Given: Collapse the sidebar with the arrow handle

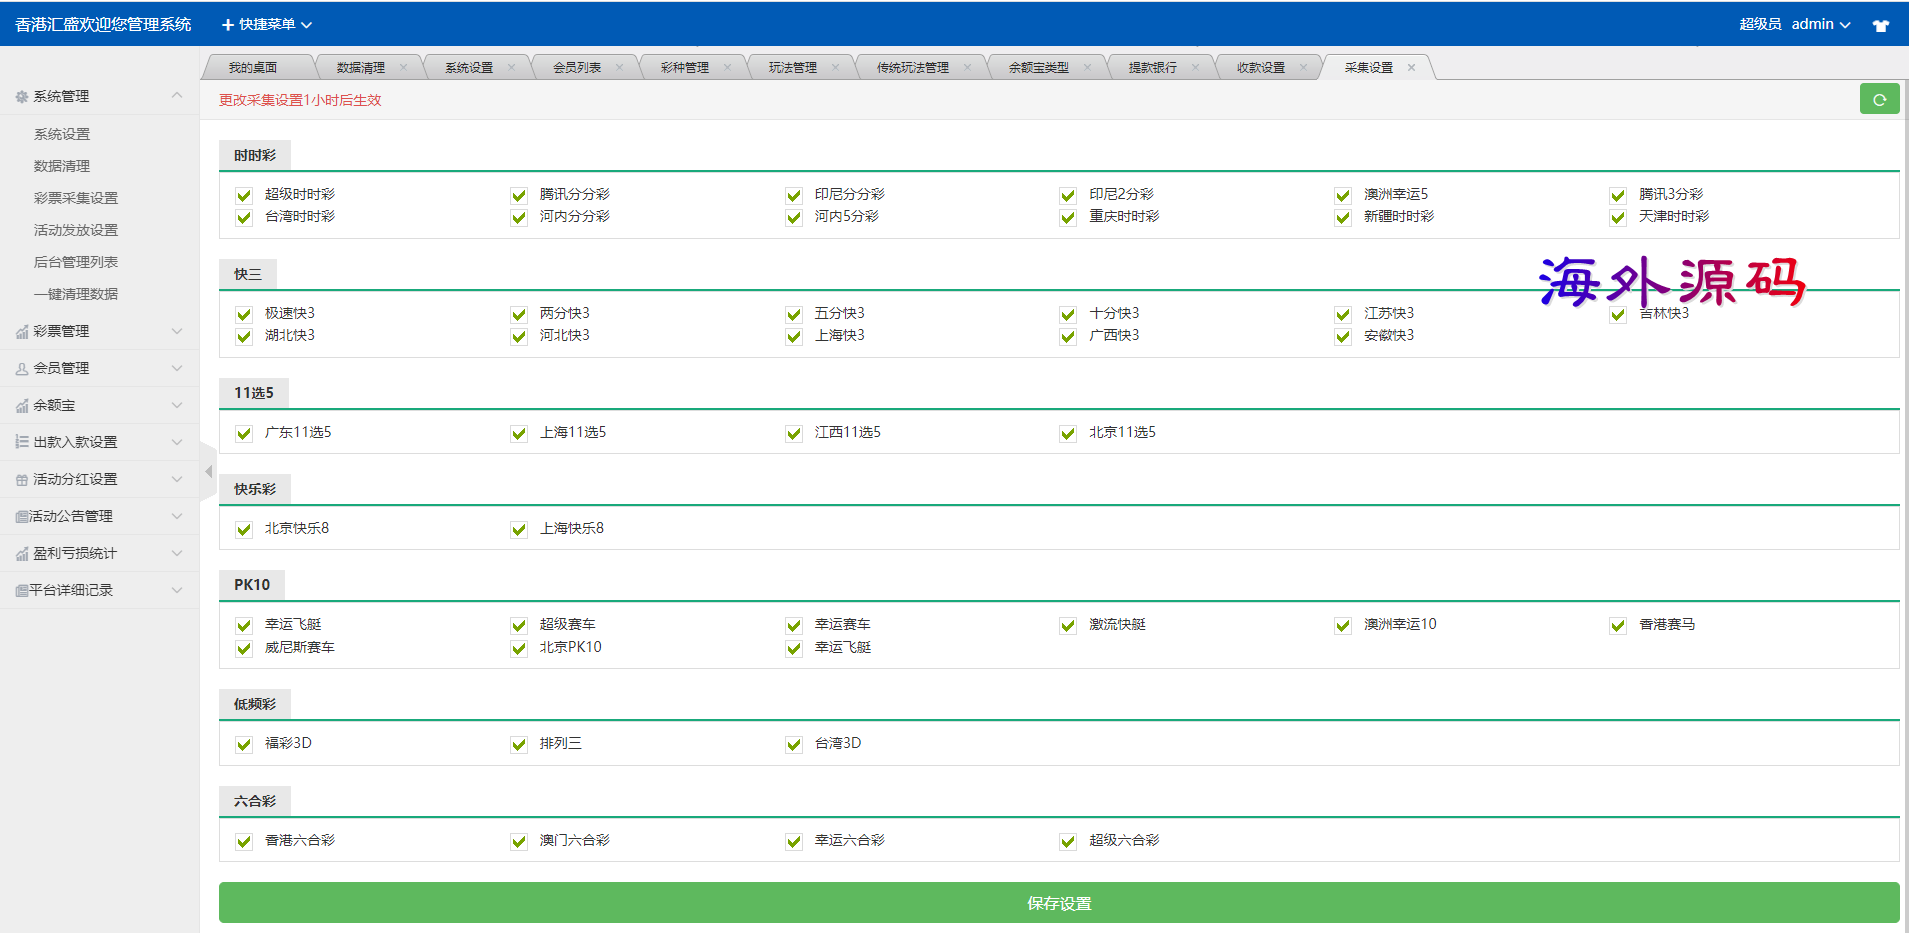Looking at the screenshot, I should point(208,471).
